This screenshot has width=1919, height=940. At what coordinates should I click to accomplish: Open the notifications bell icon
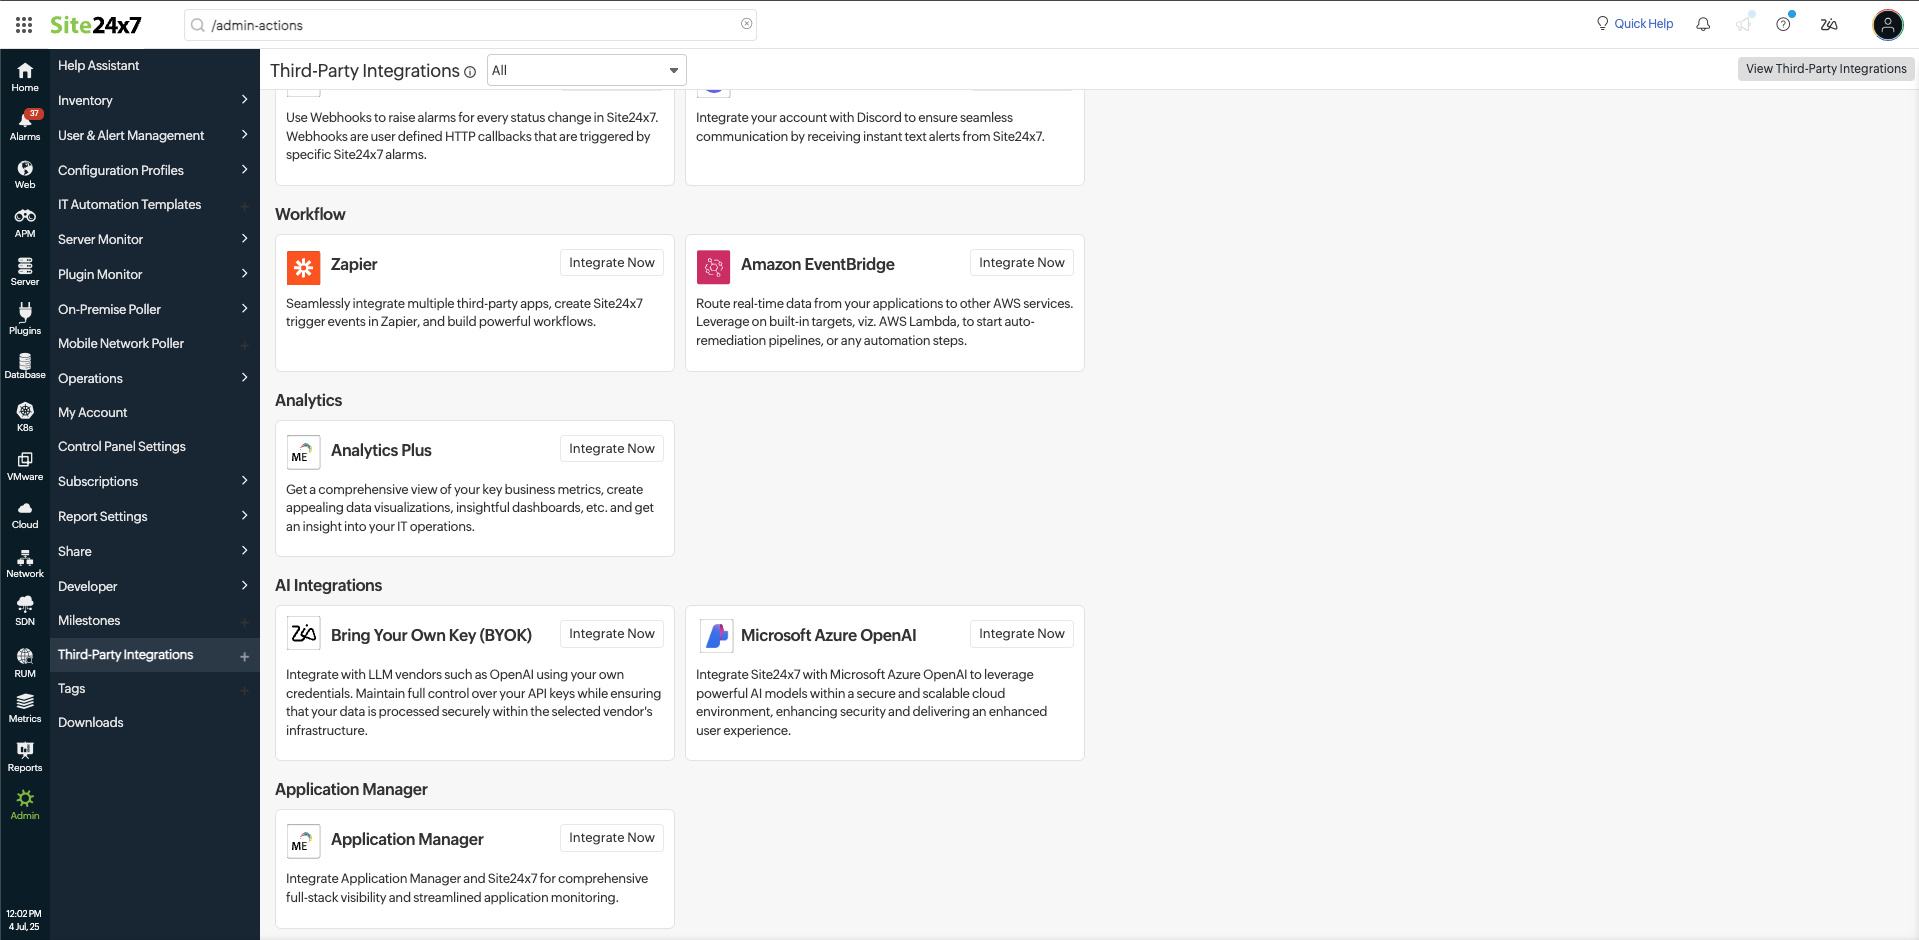click(x=1703, y=24)
